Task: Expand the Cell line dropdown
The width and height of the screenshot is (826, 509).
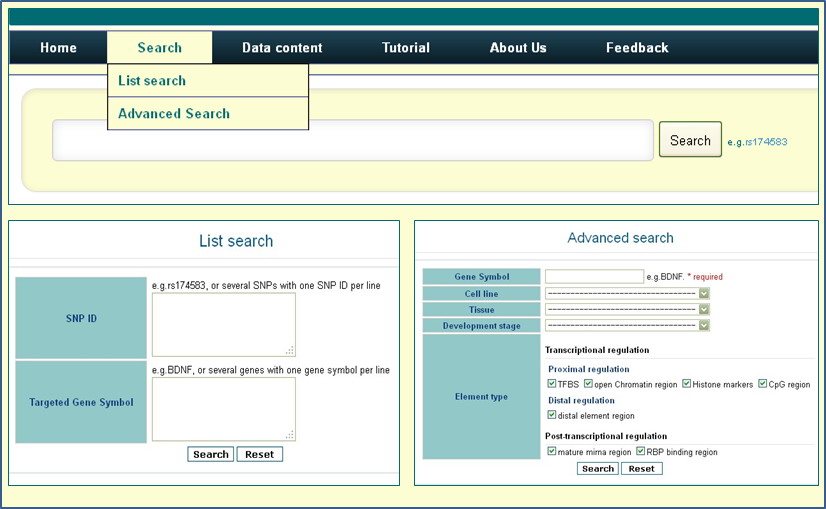Action: pyautogui.click(x=627, y=294)
